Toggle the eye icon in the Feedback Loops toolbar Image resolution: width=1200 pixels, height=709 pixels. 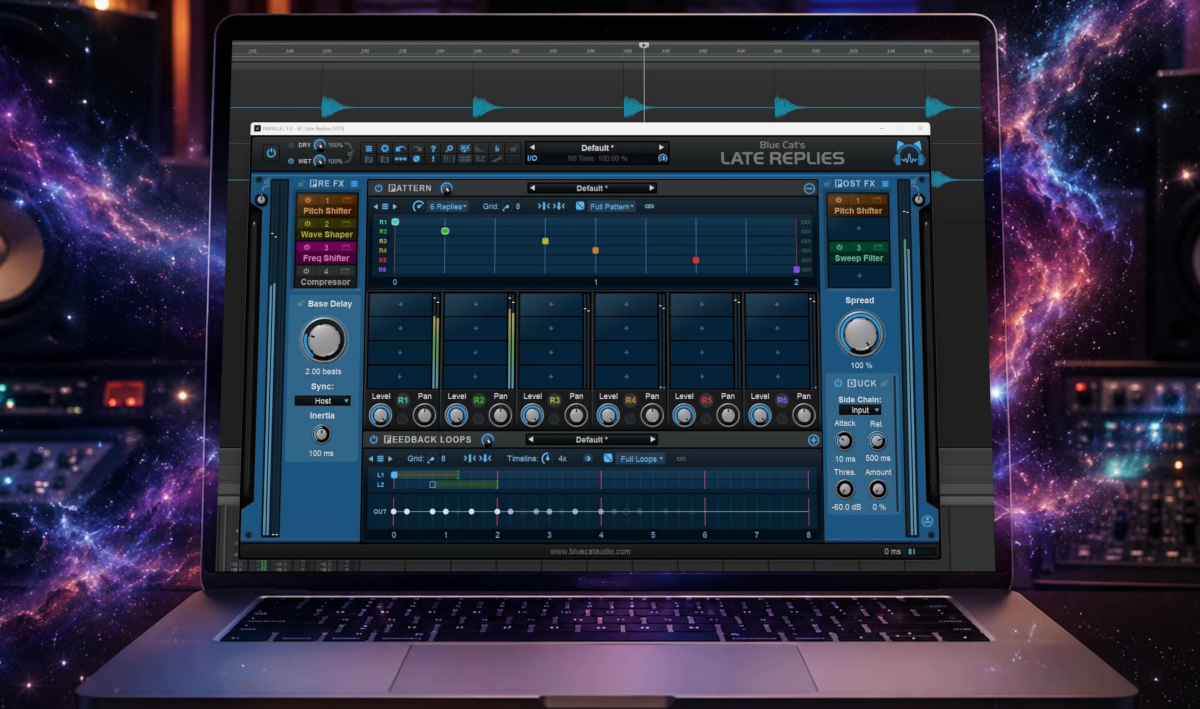587,458
